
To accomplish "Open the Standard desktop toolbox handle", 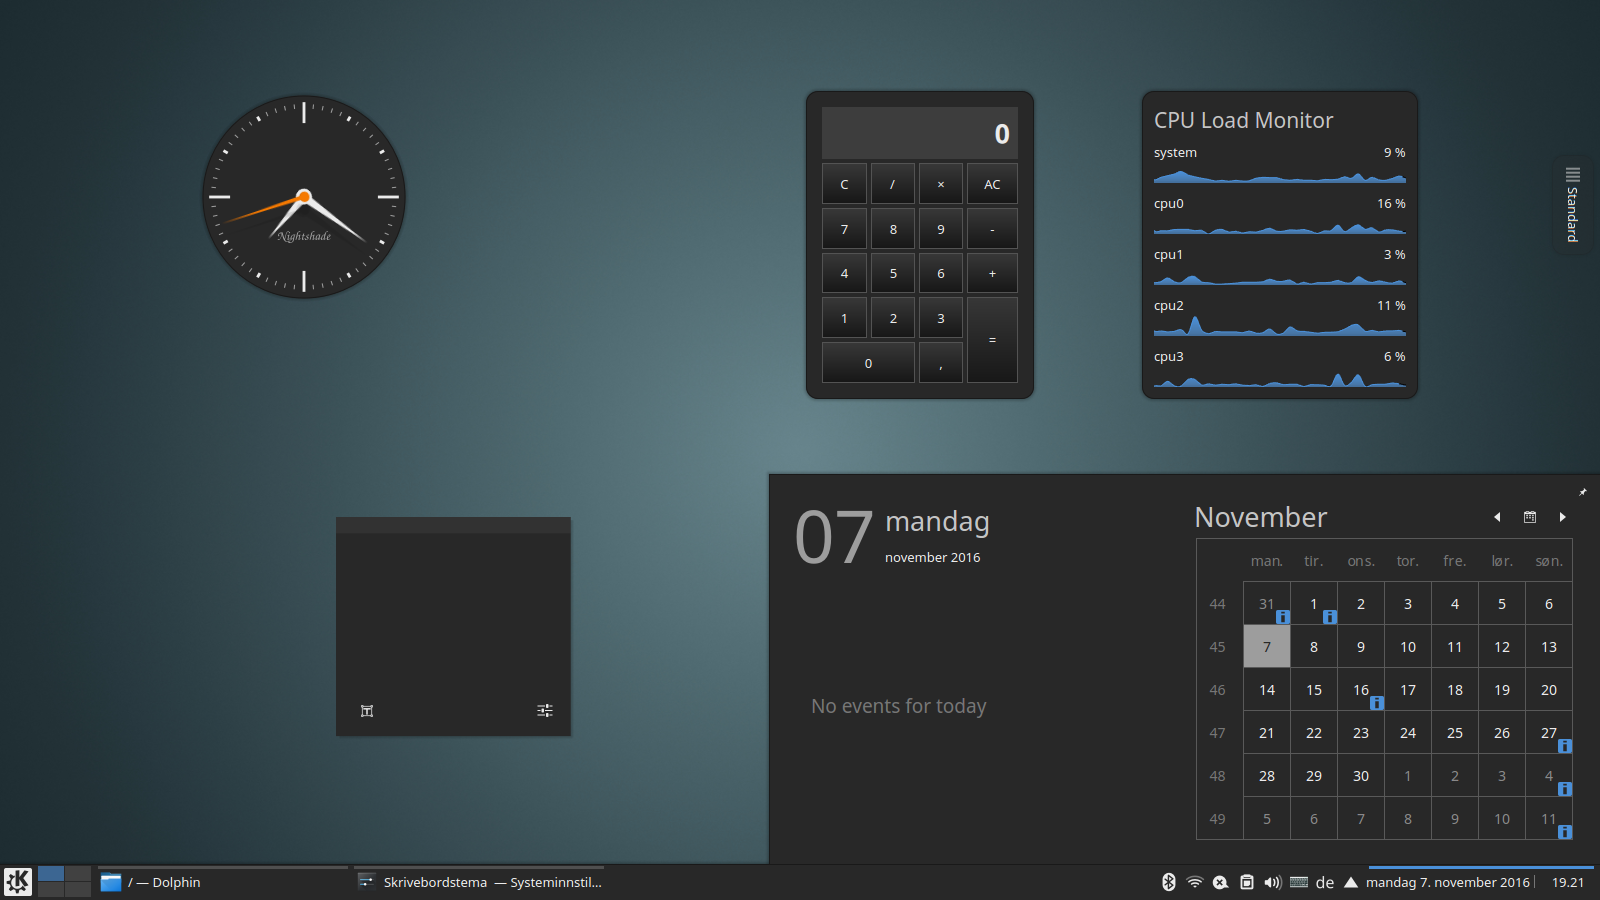I will 1573,205.
